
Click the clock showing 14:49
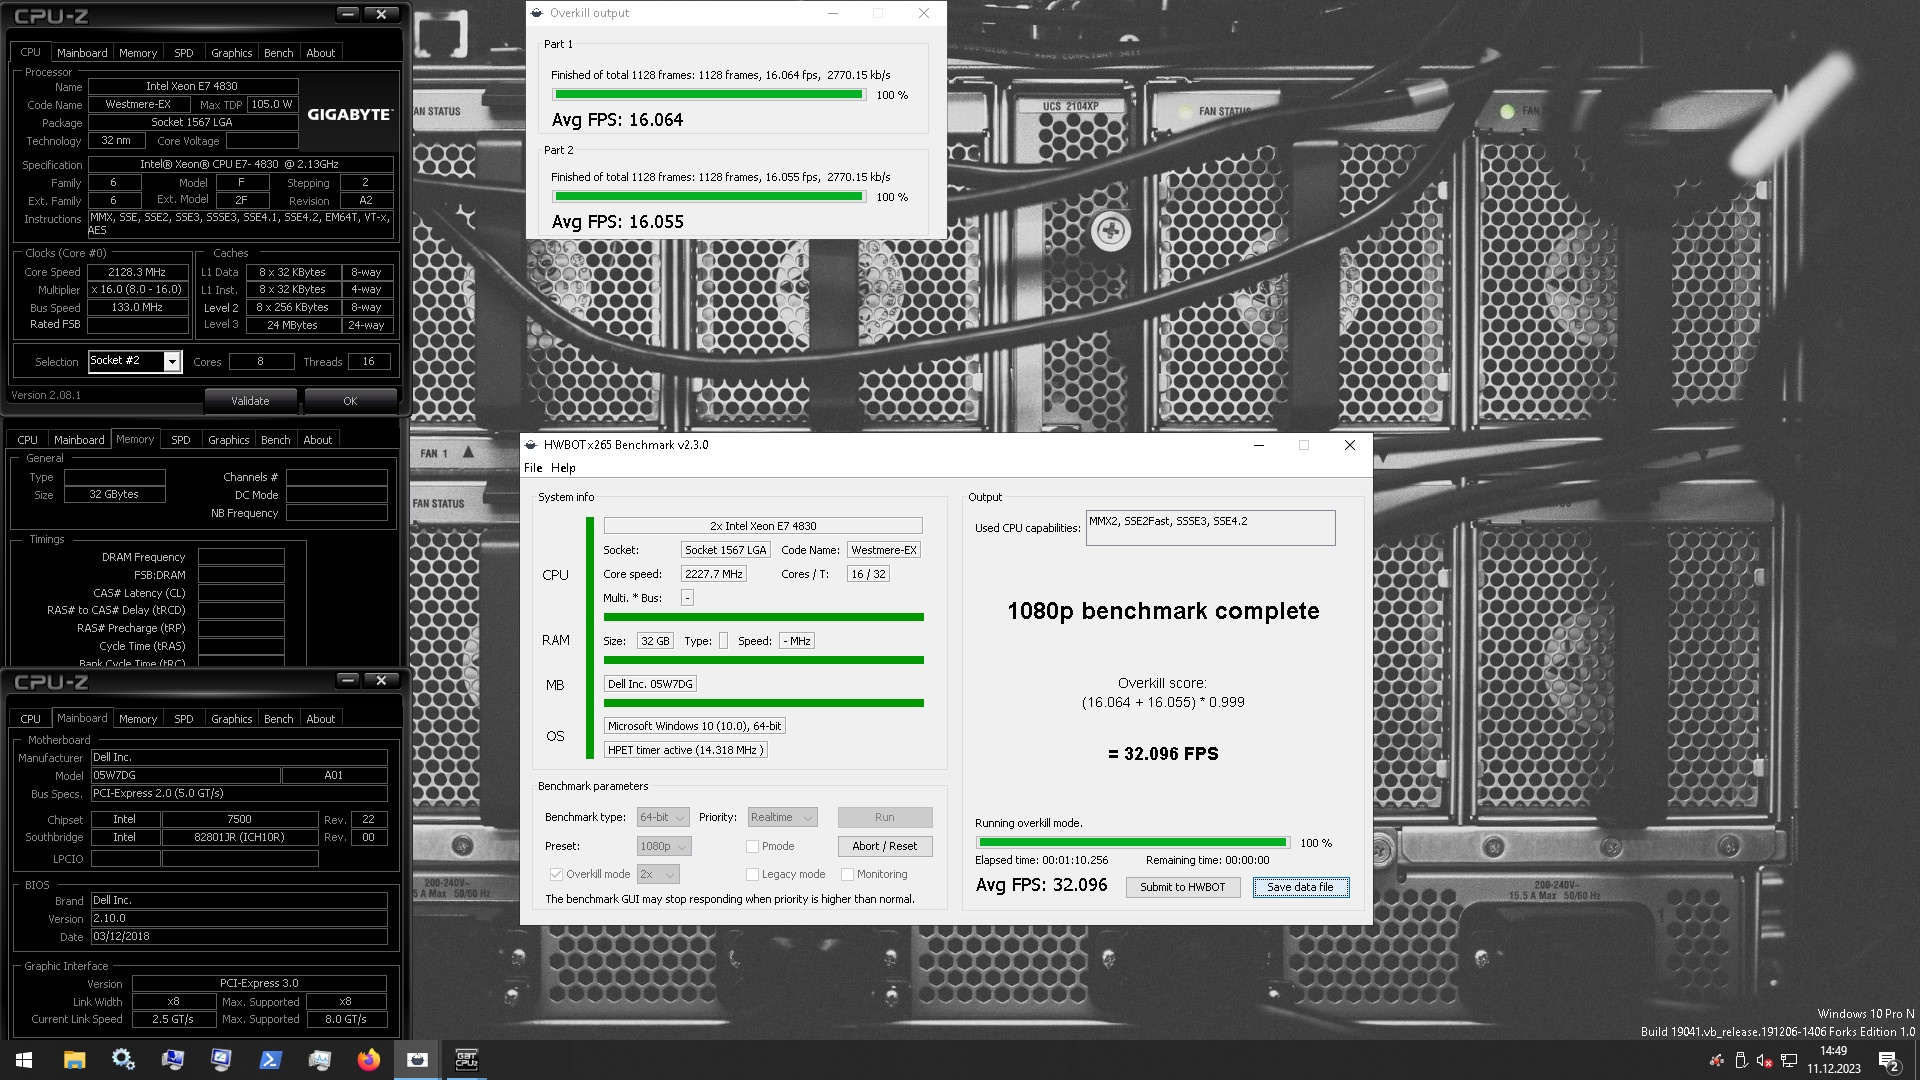coord(1834,1051)
